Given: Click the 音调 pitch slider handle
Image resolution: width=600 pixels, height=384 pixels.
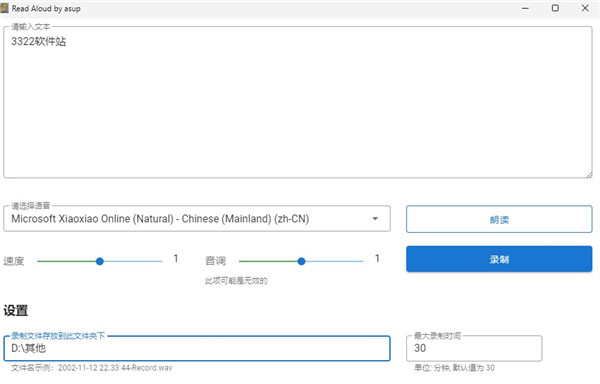Looking at the screenshot, I should (x=302, y=262).
